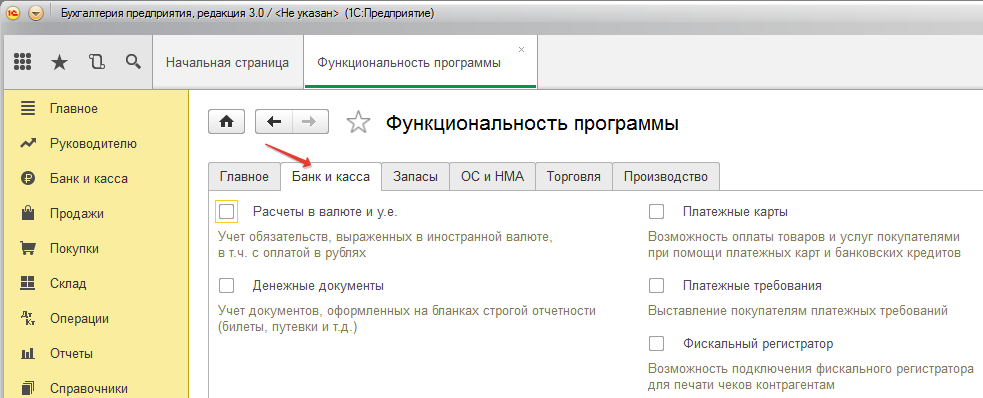Click the search magnifier icon
This screenshot has width=983, height=398.
click(x=133, y=61)
